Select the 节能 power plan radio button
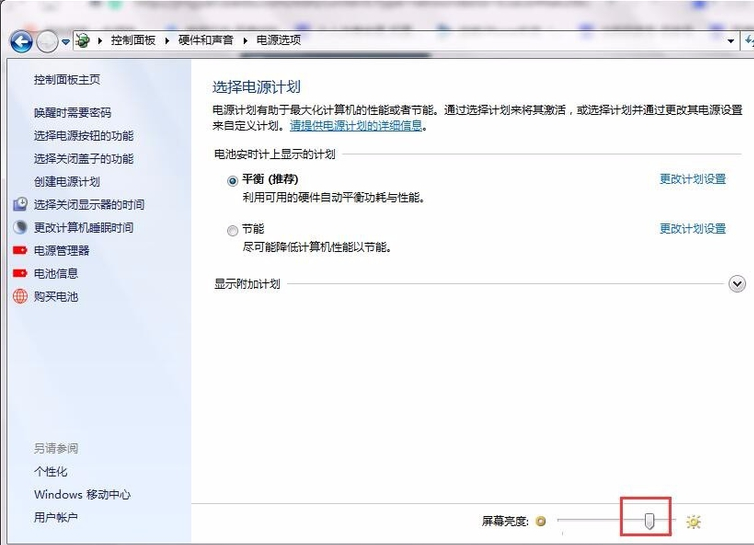Viewport: 754px width, 545px height. (x=233, y=230)
